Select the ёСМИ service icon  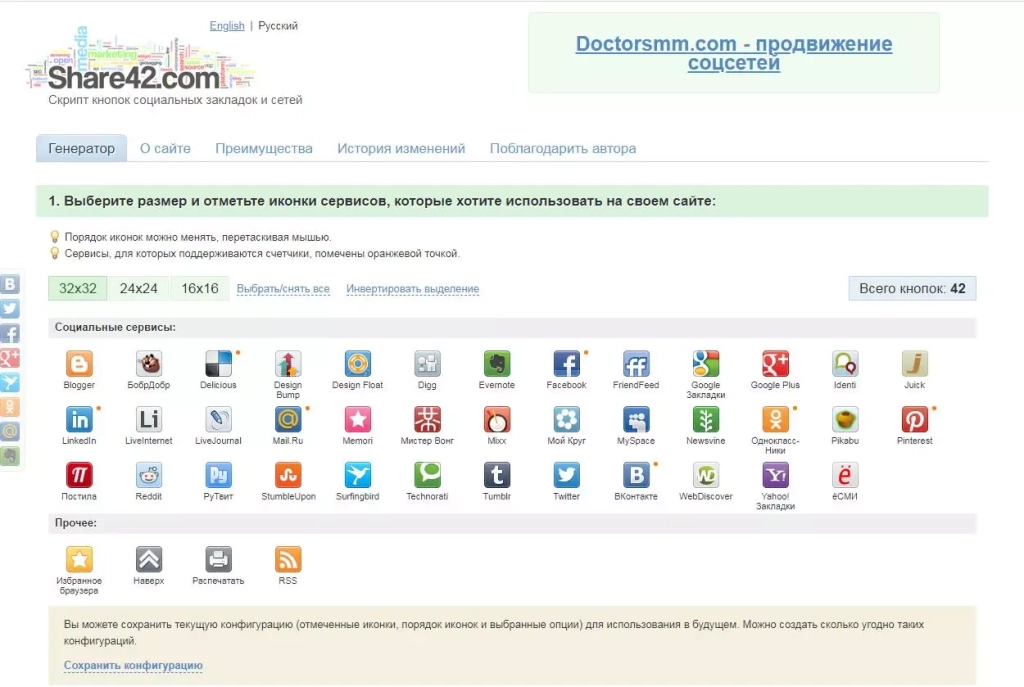pos(845,475)
